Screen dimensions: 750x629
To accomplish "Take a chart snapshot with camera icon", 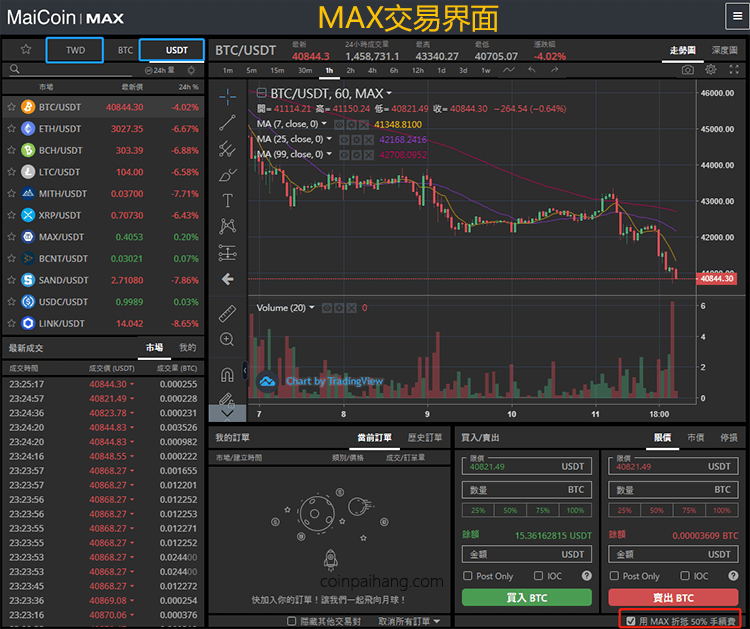I will (x=688, y=70).
